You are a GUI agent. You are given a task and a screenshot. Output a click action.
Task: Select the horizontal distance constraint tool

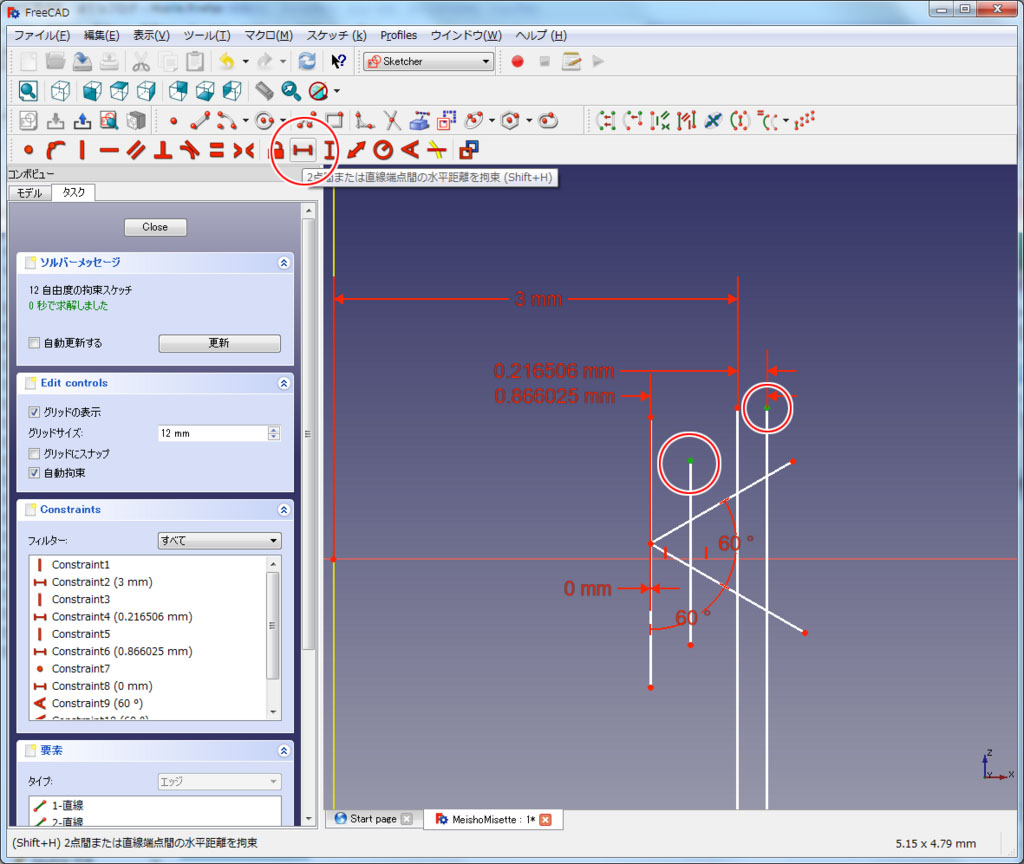pyautogui.click(x=302, y=150)
